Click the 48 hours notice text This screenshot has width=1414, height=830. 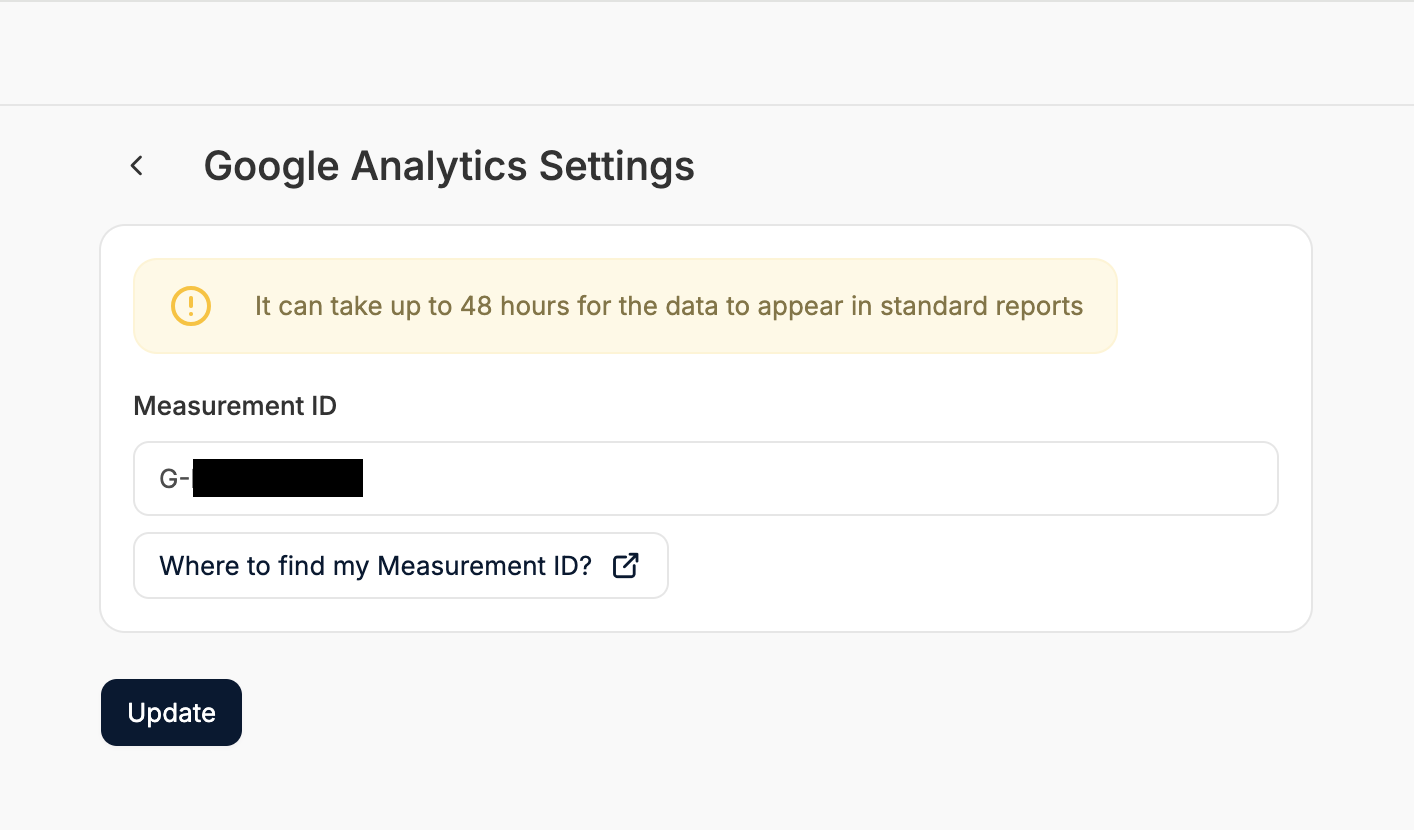(668, 306)
